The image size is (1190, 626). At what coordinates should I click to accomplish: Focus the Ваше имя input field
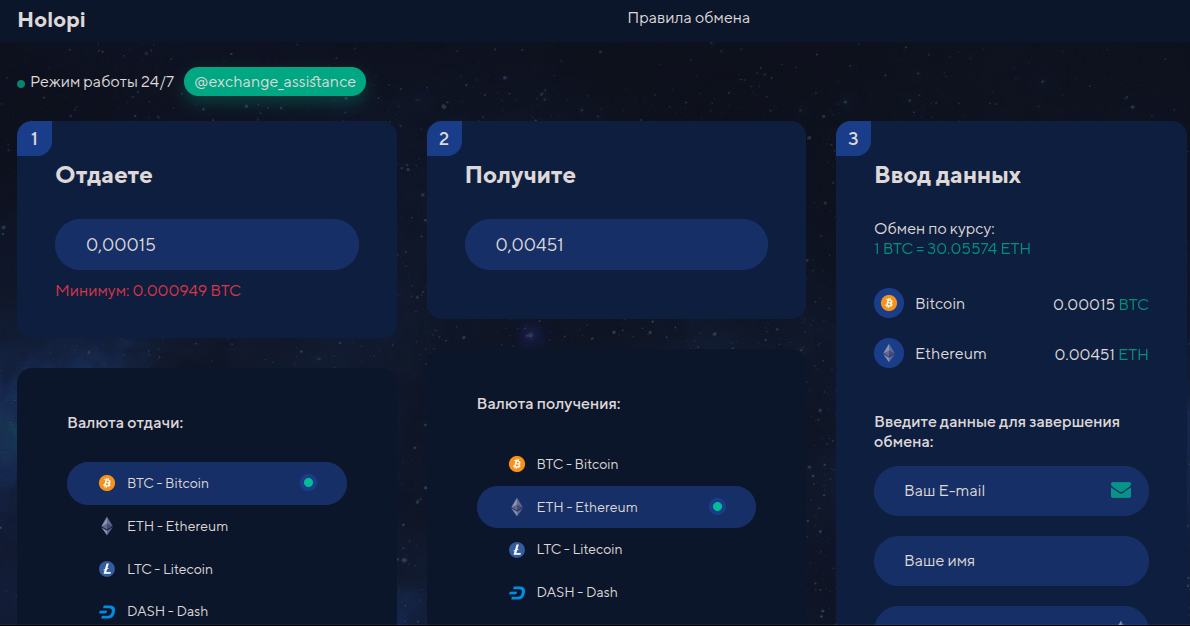point(1010,561)
